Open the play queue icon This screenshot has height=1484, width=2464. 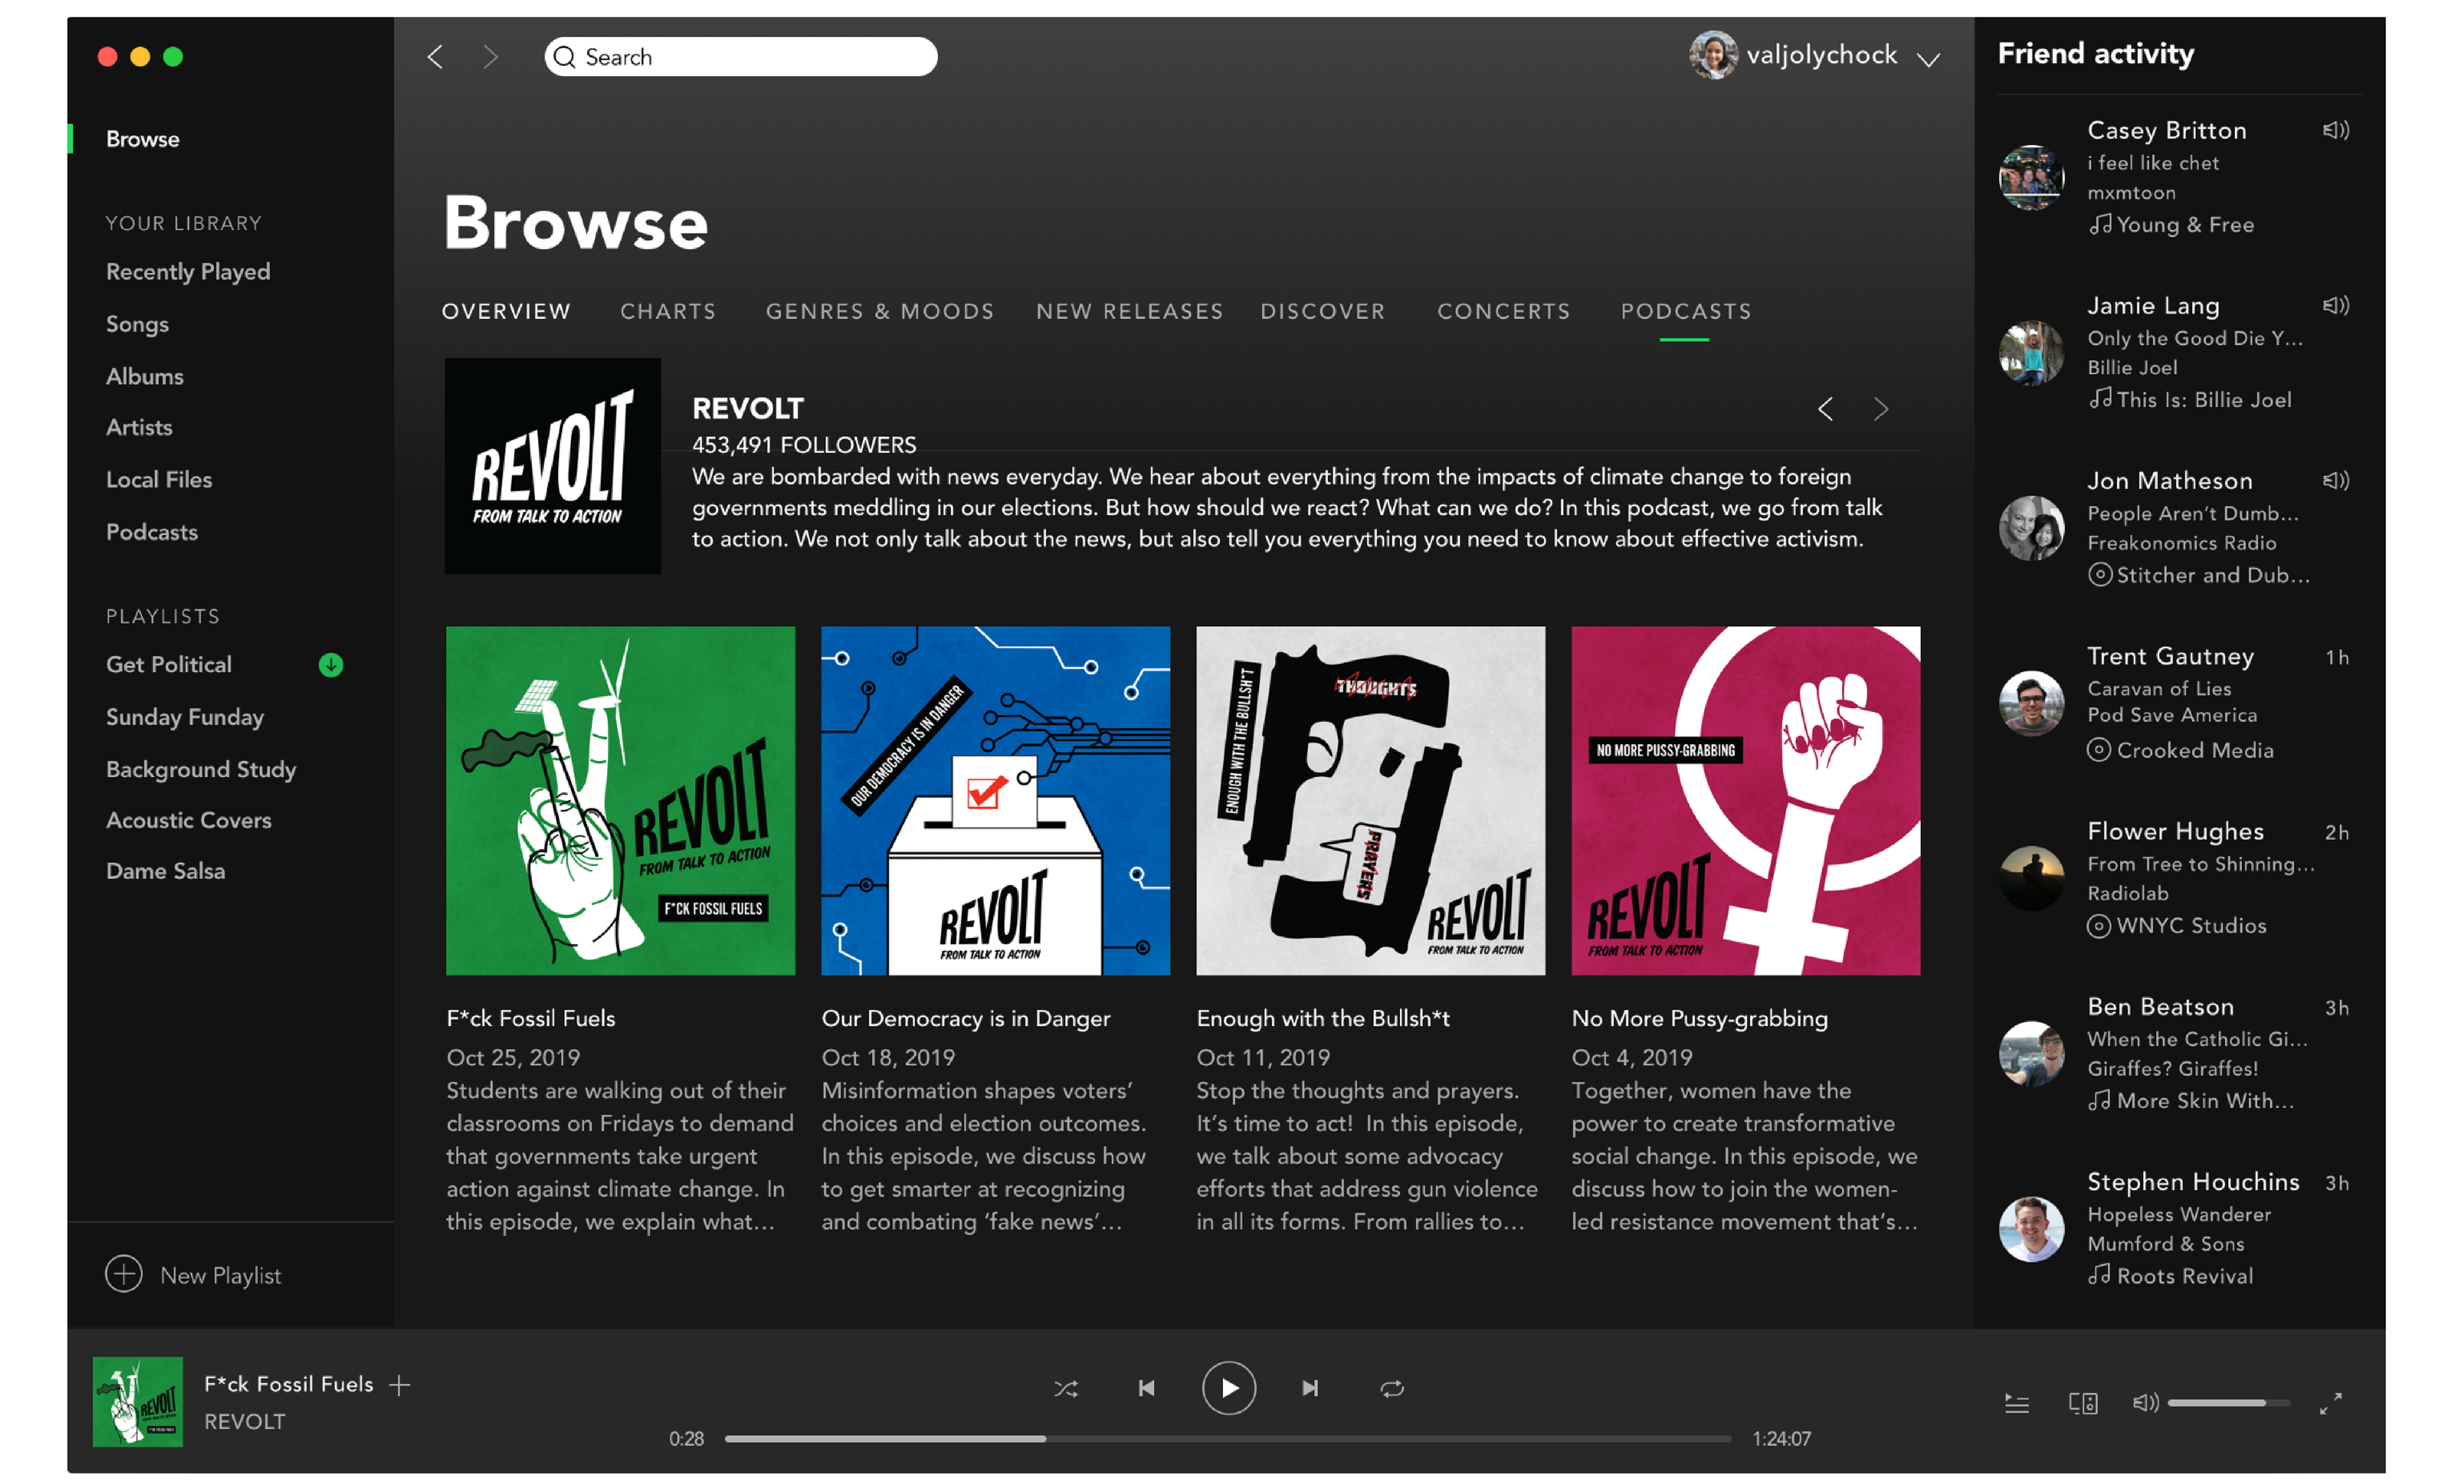point(2017,1404)
